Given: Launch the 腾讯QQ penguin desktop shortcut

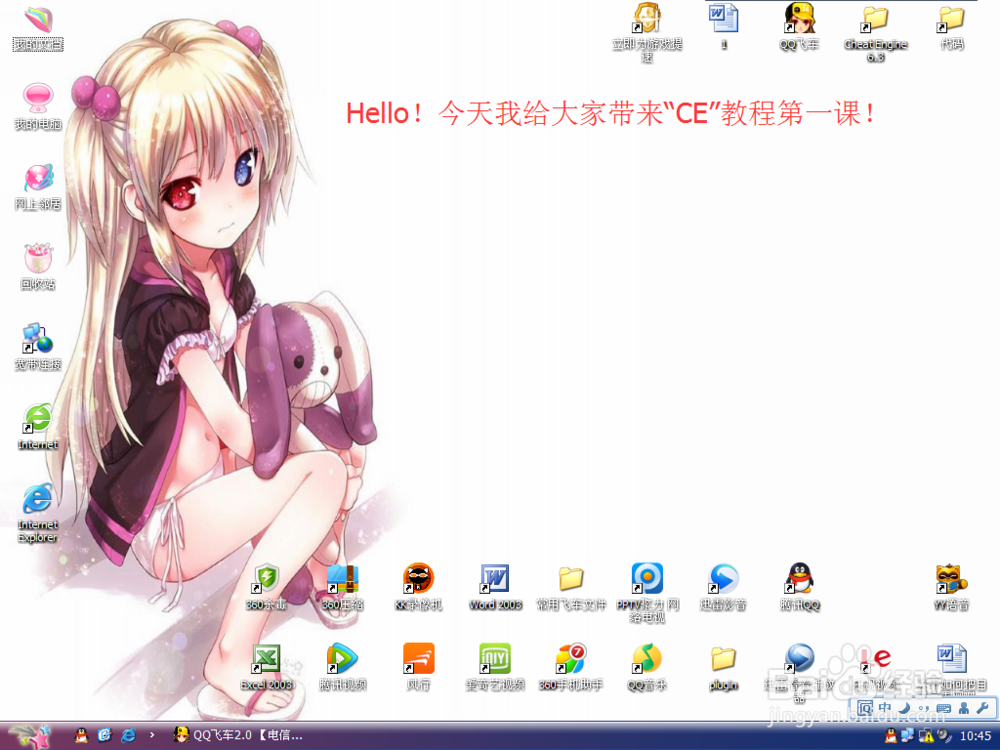Looking at the screenshot, I should 800,587.
